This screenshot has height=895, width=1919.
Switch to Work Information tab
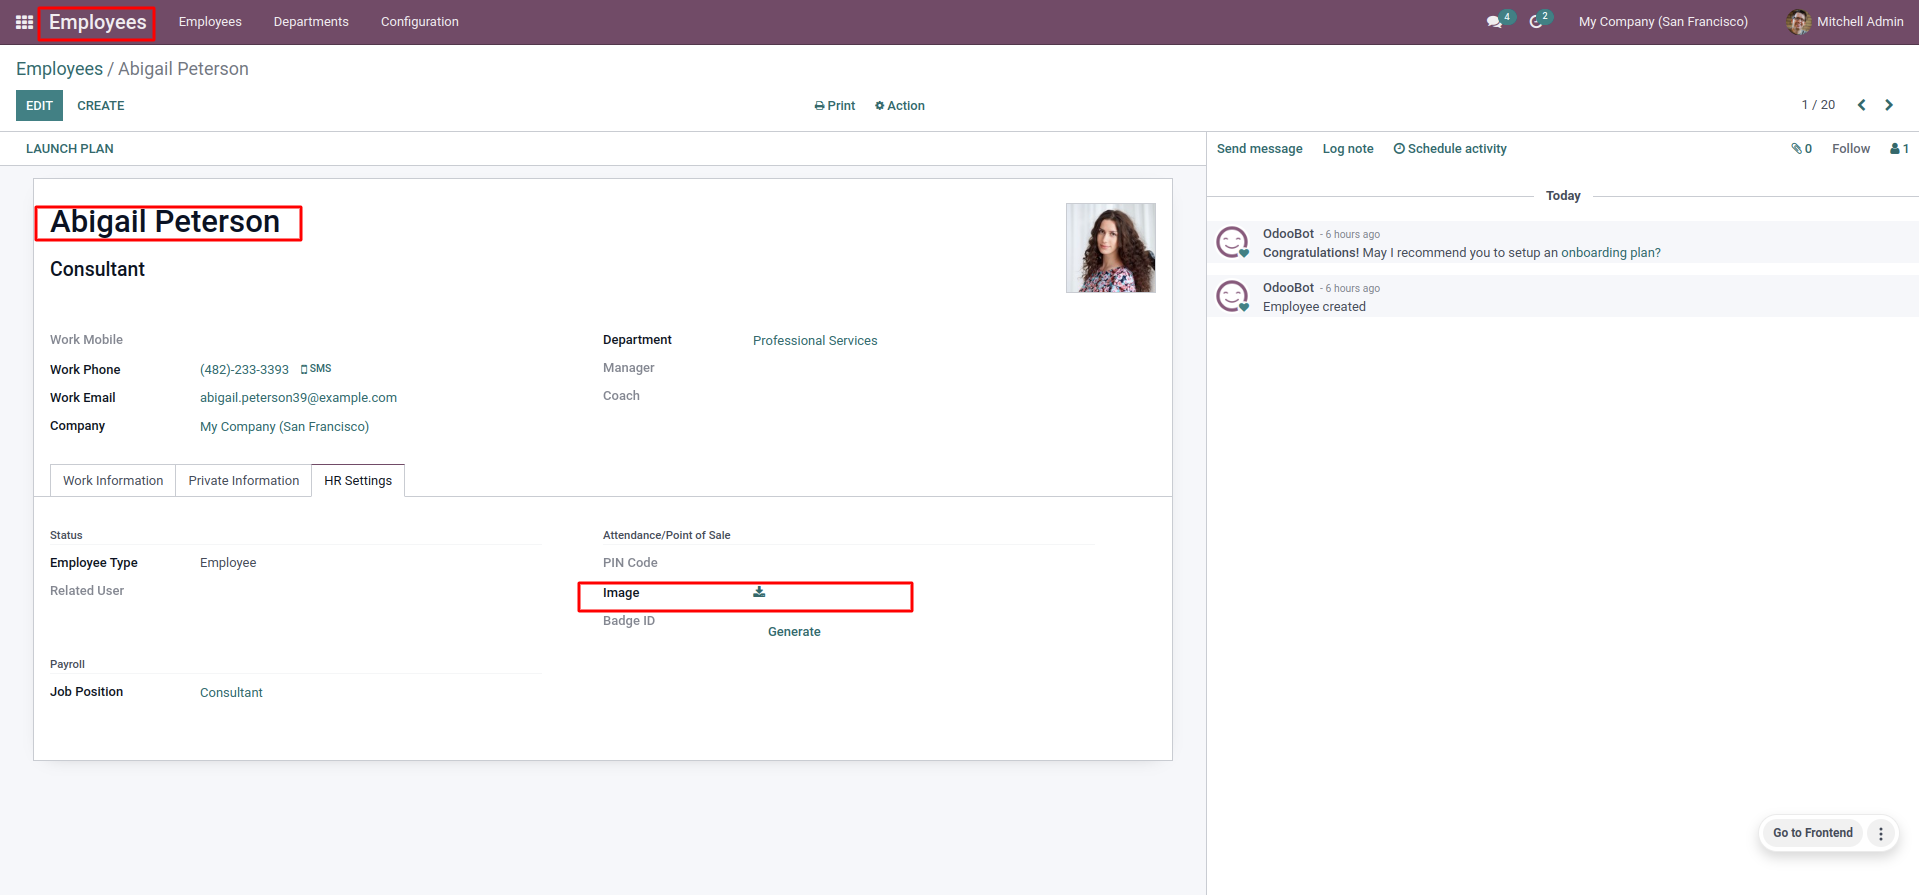[x=113, y=481]
